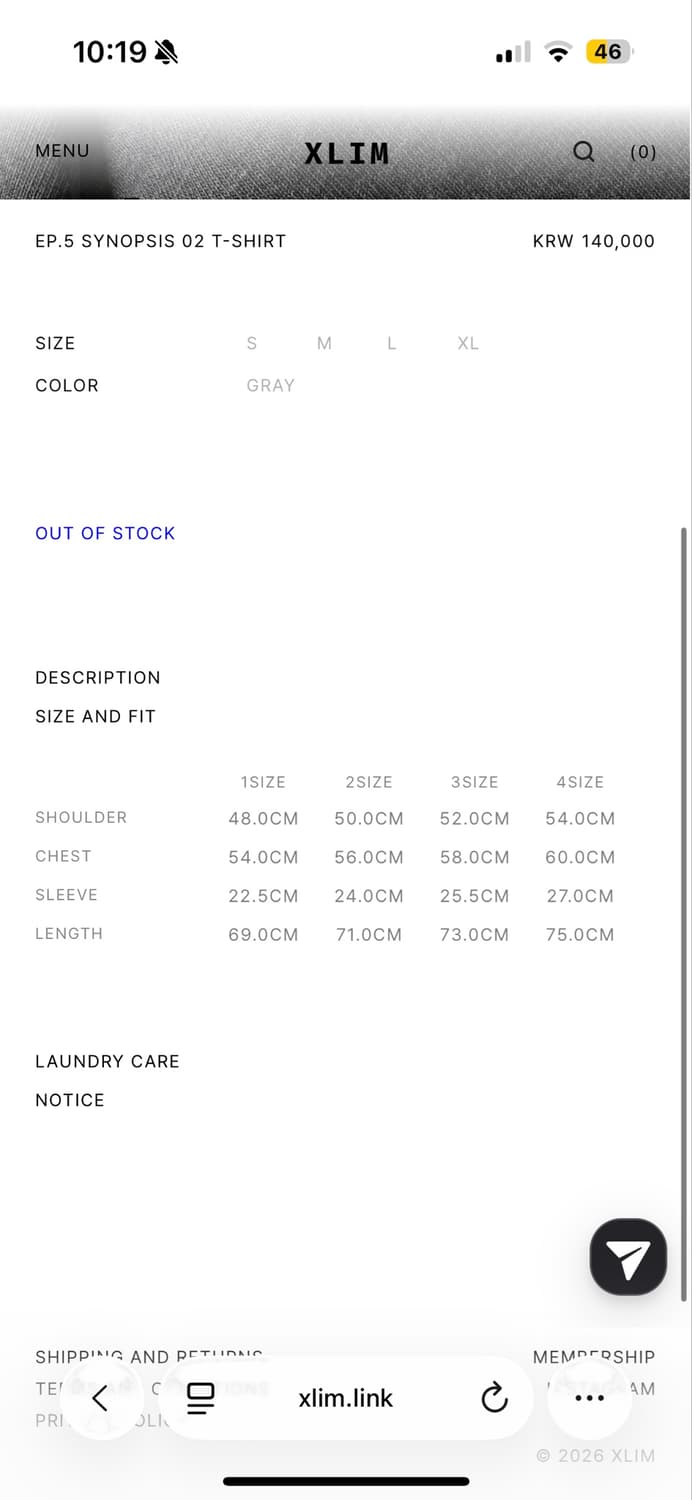This screenshot has height=1500, width=692.
Task: Collapse the SIZE AND FIT section
Action: (95, 716)
